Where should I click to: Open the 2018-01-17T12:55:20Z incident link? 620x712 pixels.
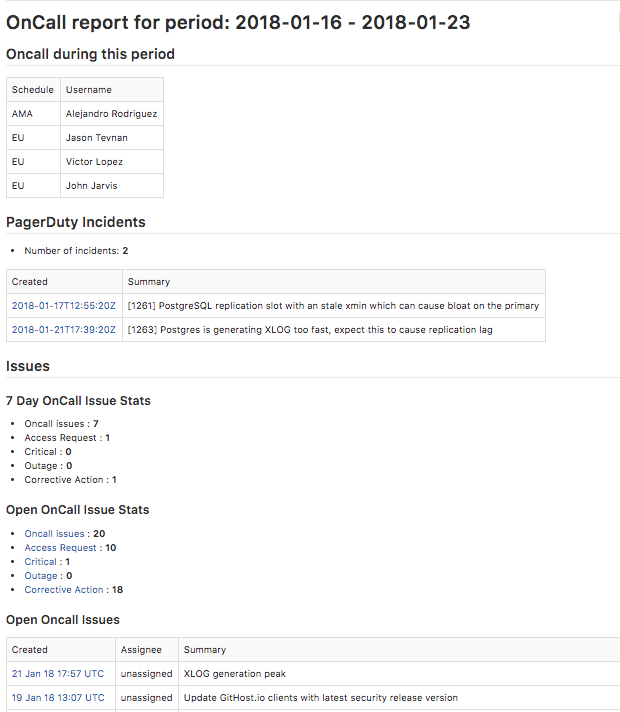(64, 306)
